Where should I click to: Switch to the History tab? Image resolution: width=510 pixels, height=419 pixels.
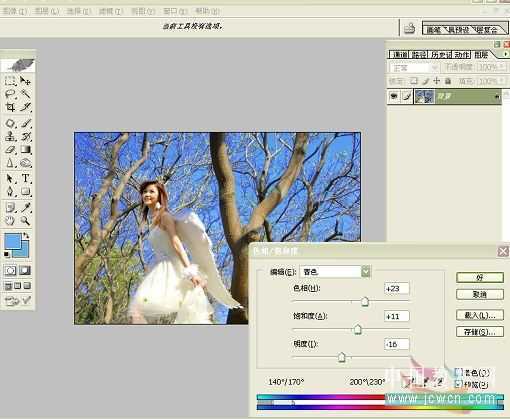click(x=441, y=55)
